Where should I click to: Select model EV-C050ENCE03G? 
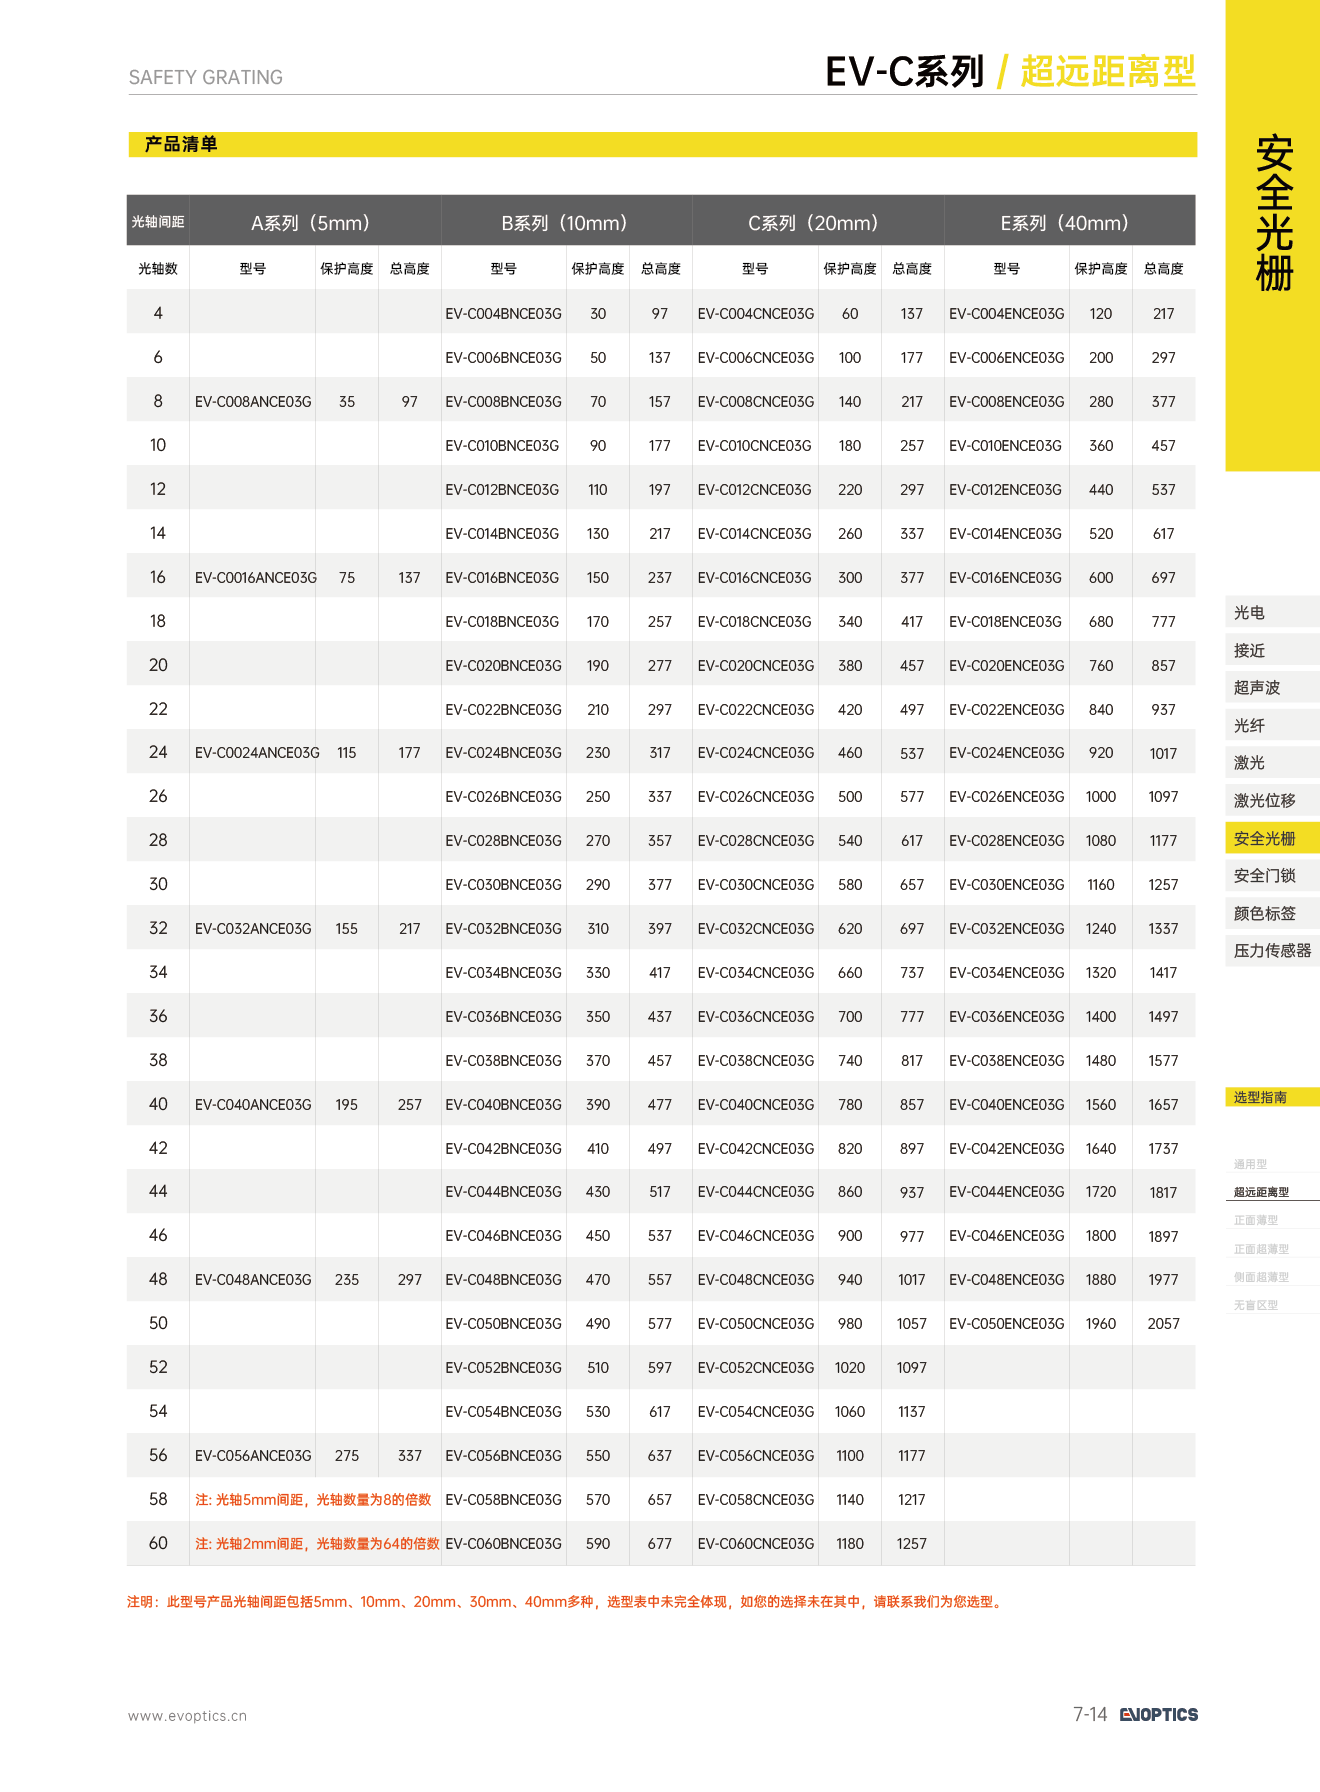tap(1007, 1324)
